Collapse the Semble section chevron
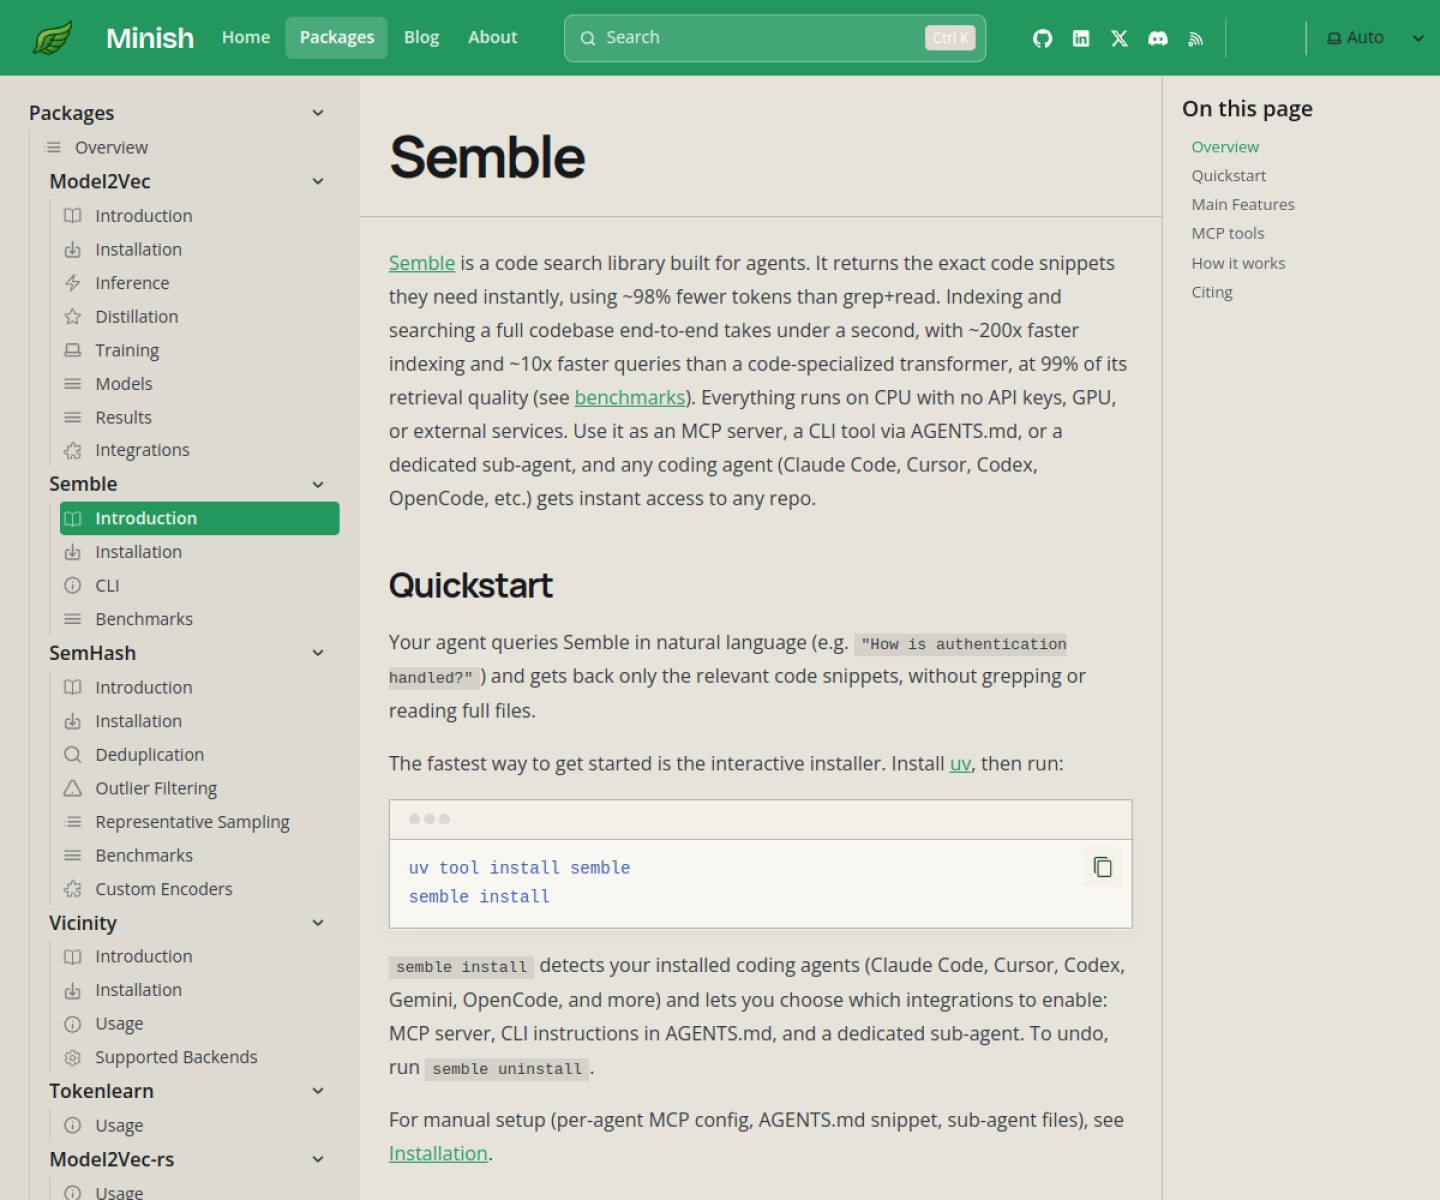Viewport: 1440px width, 1200px height. pos(318,484)
